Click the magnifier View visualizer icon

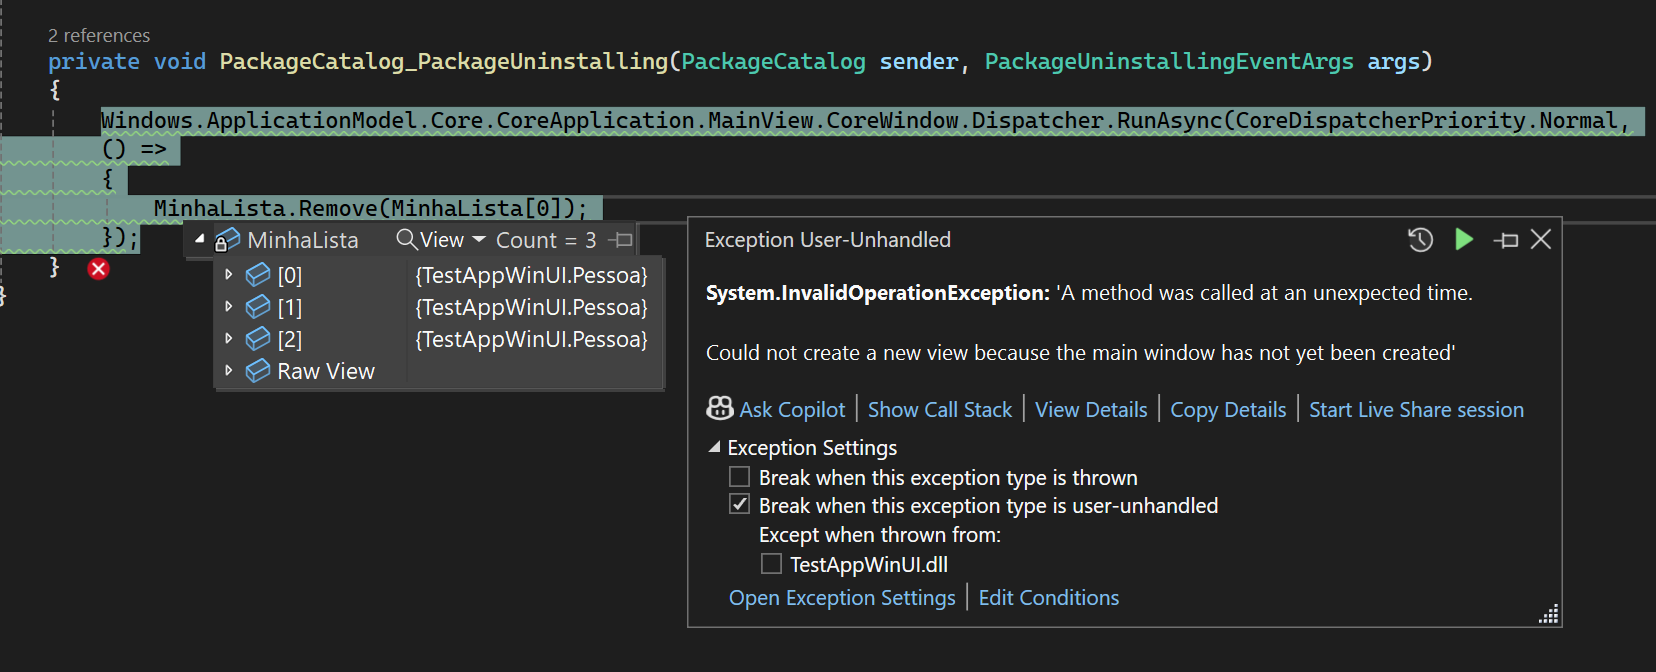pos(407,240)
